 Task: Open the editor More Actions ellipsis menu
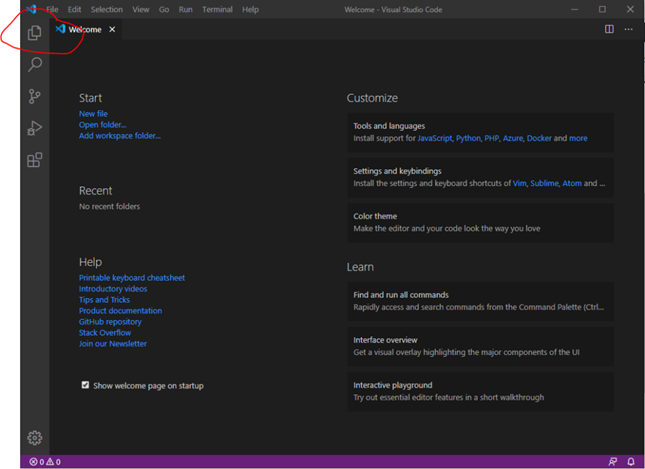point(629,29)
